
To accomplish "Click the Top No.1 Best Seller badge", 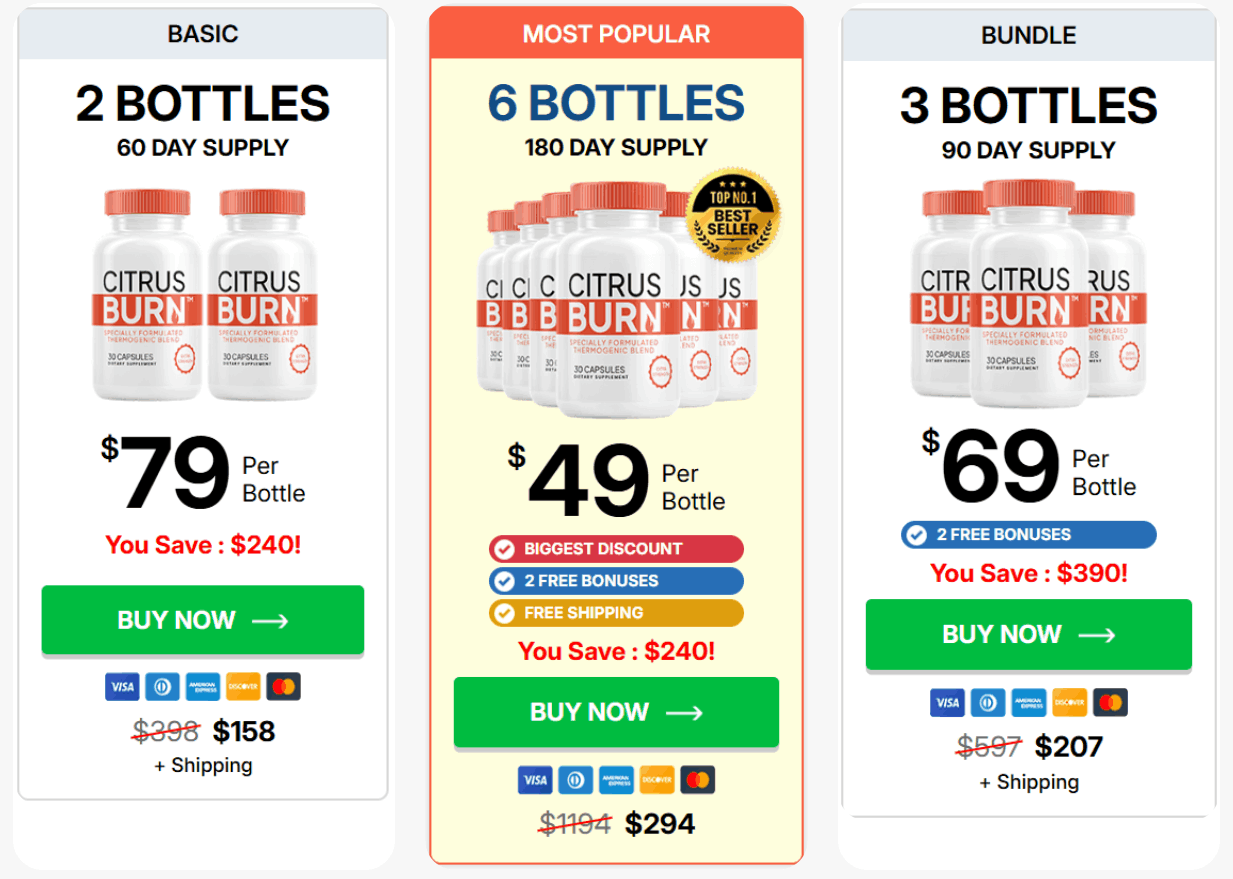I will (x=735, y=216).
